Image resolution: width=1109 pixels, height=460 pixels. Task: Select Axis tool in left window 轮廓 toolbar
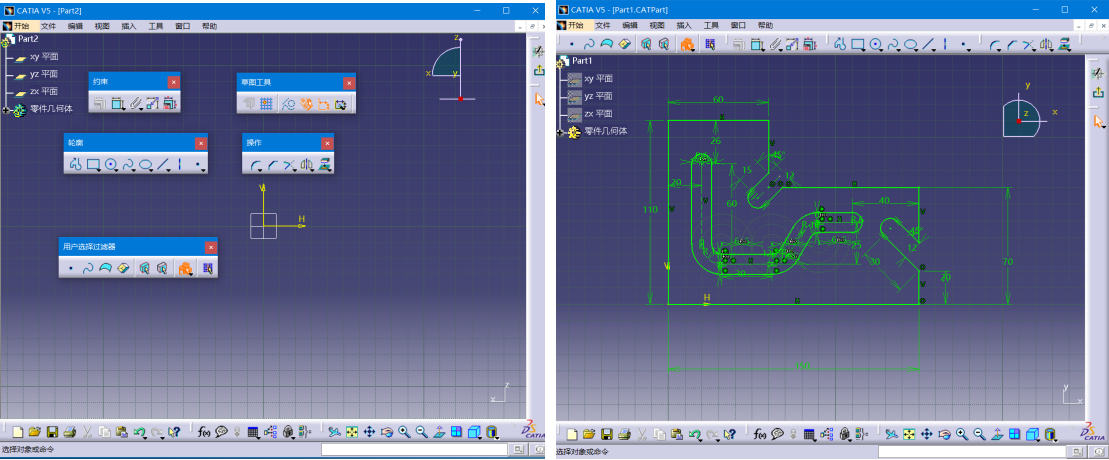(x=180, y=165)
